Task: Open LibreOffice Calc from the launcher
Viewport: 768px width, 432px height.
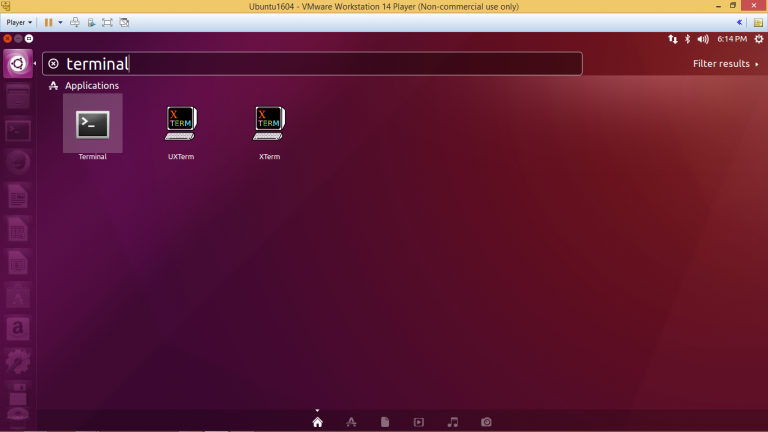Action: coord(18,230)
